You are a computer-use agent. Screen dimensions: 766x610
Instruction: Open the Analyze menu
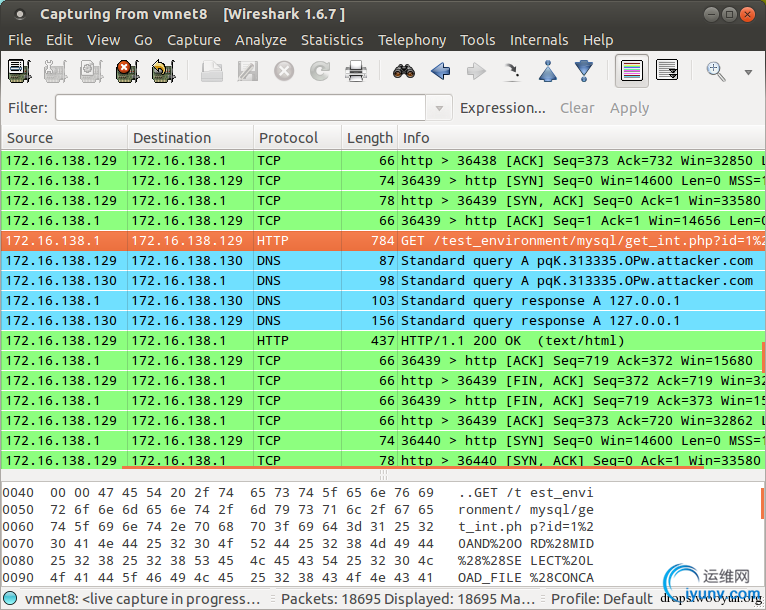click(x=261, y=40)
